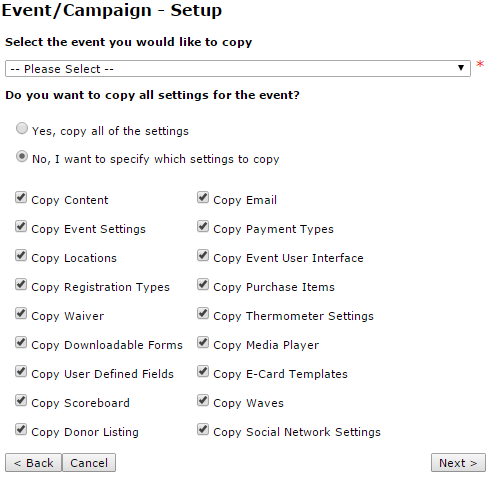Image resolution: width=493 pixels, height=479 pixels.
Task: Disable Copy User Defined Fields
Action: pos(21,371)
